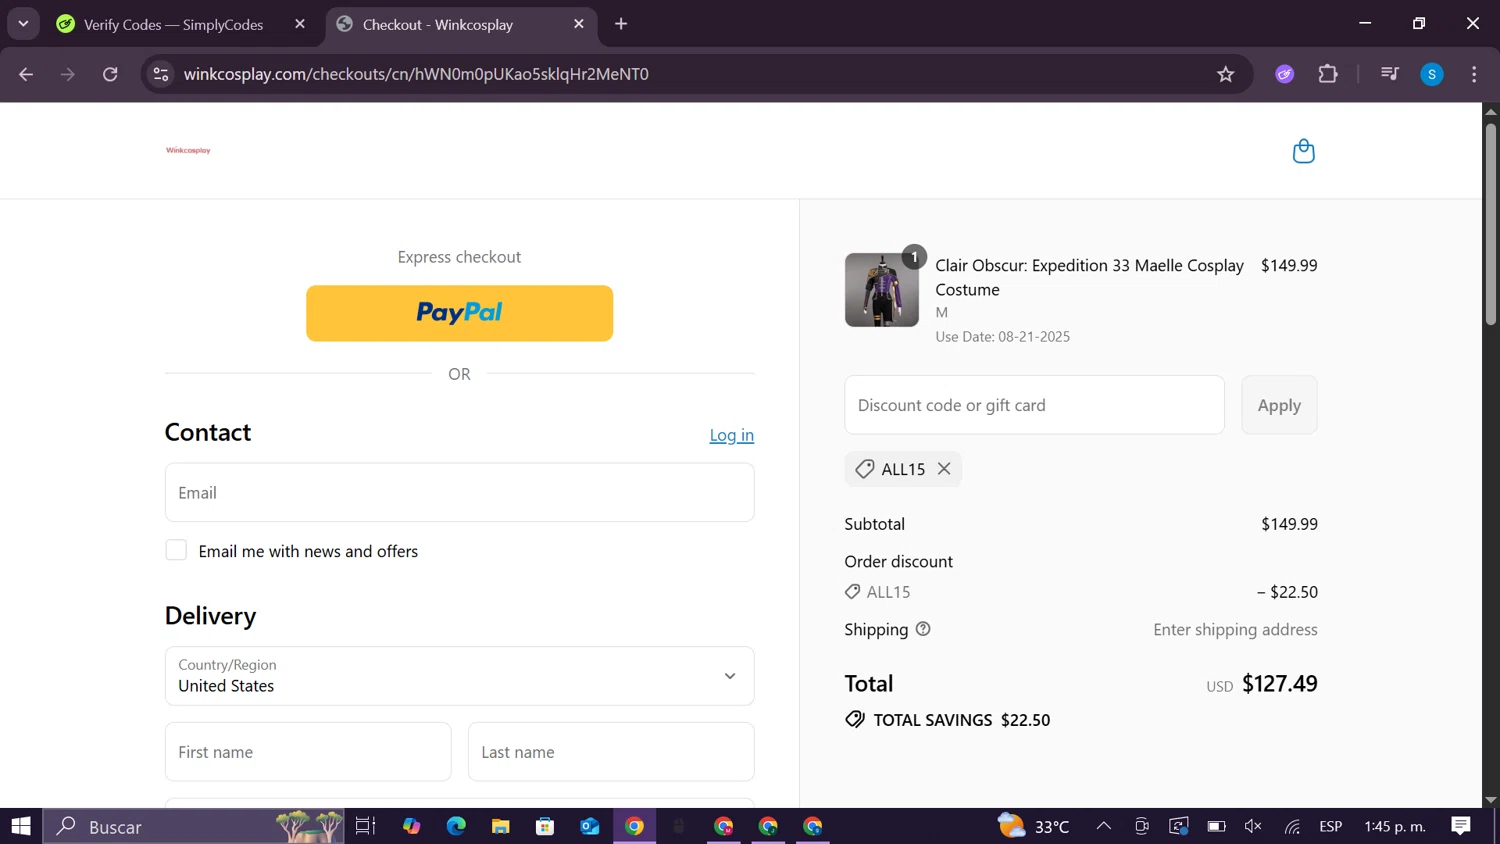Open the Windows Start menu
The height and width of the screenshot is (844, 1500).
[x=21, y=826]
